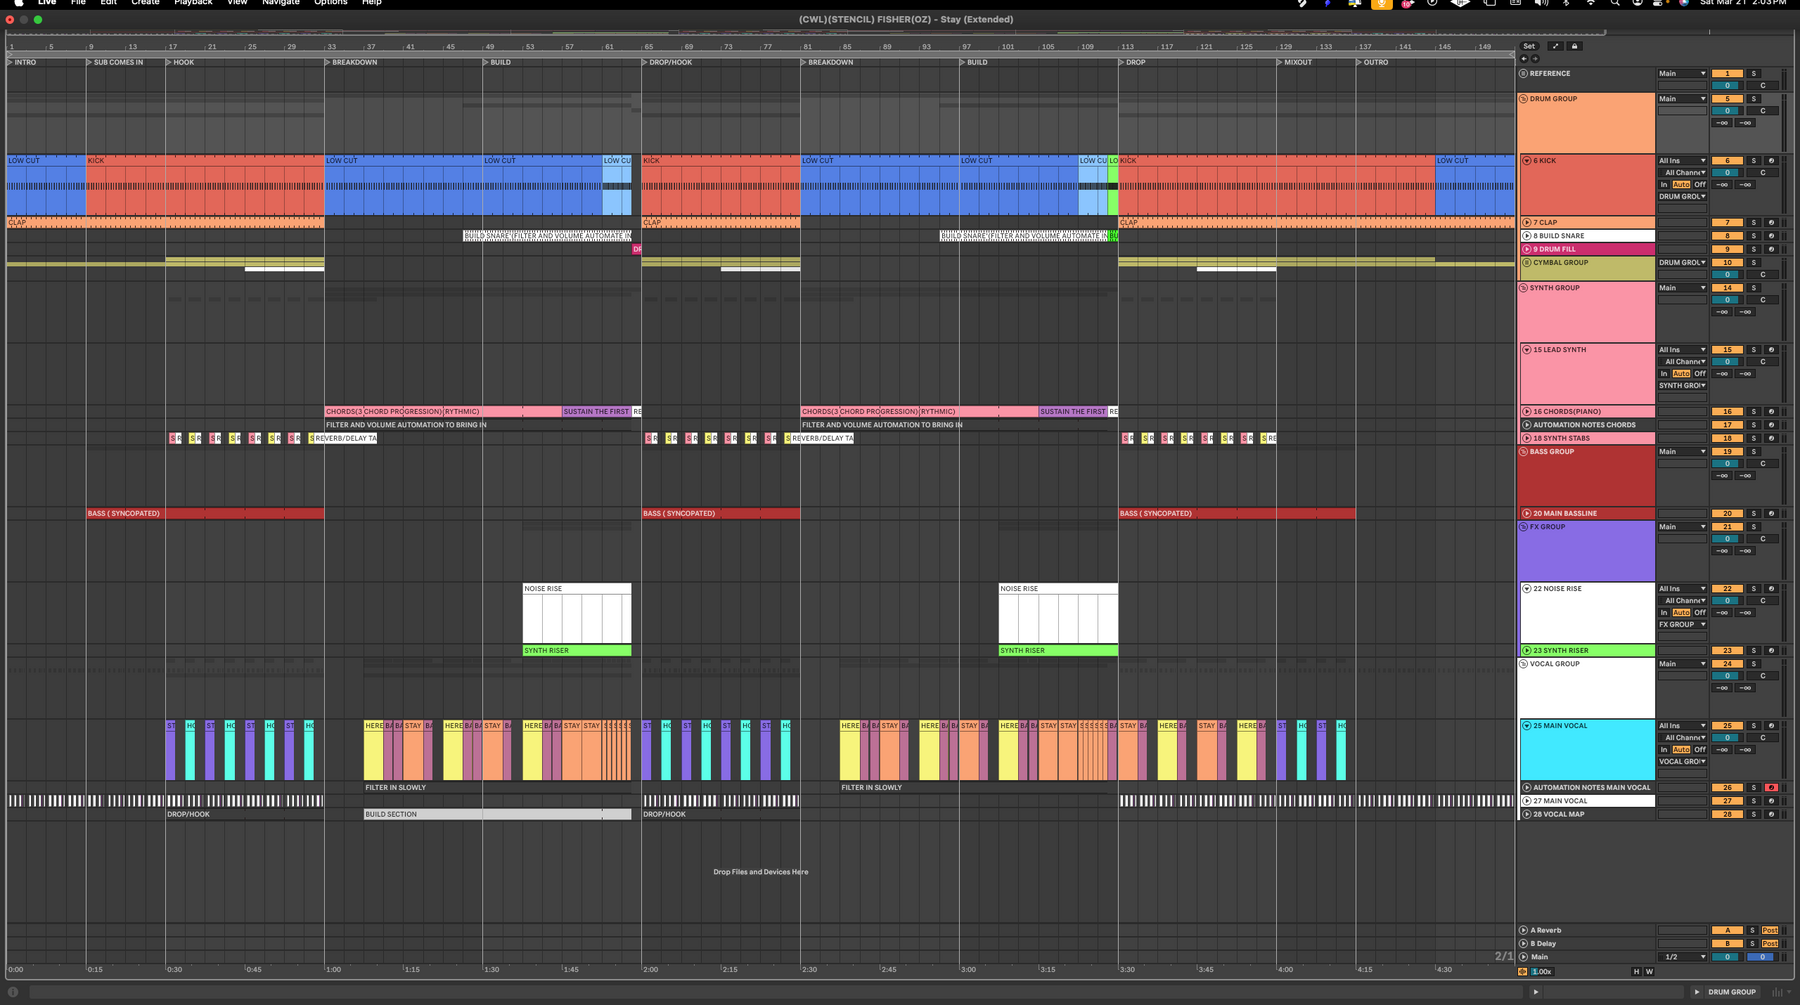This screenshot has width=1800, height=1005.
Task: Arm the 6 KICK track for recording
Action: pos(1771,161)
